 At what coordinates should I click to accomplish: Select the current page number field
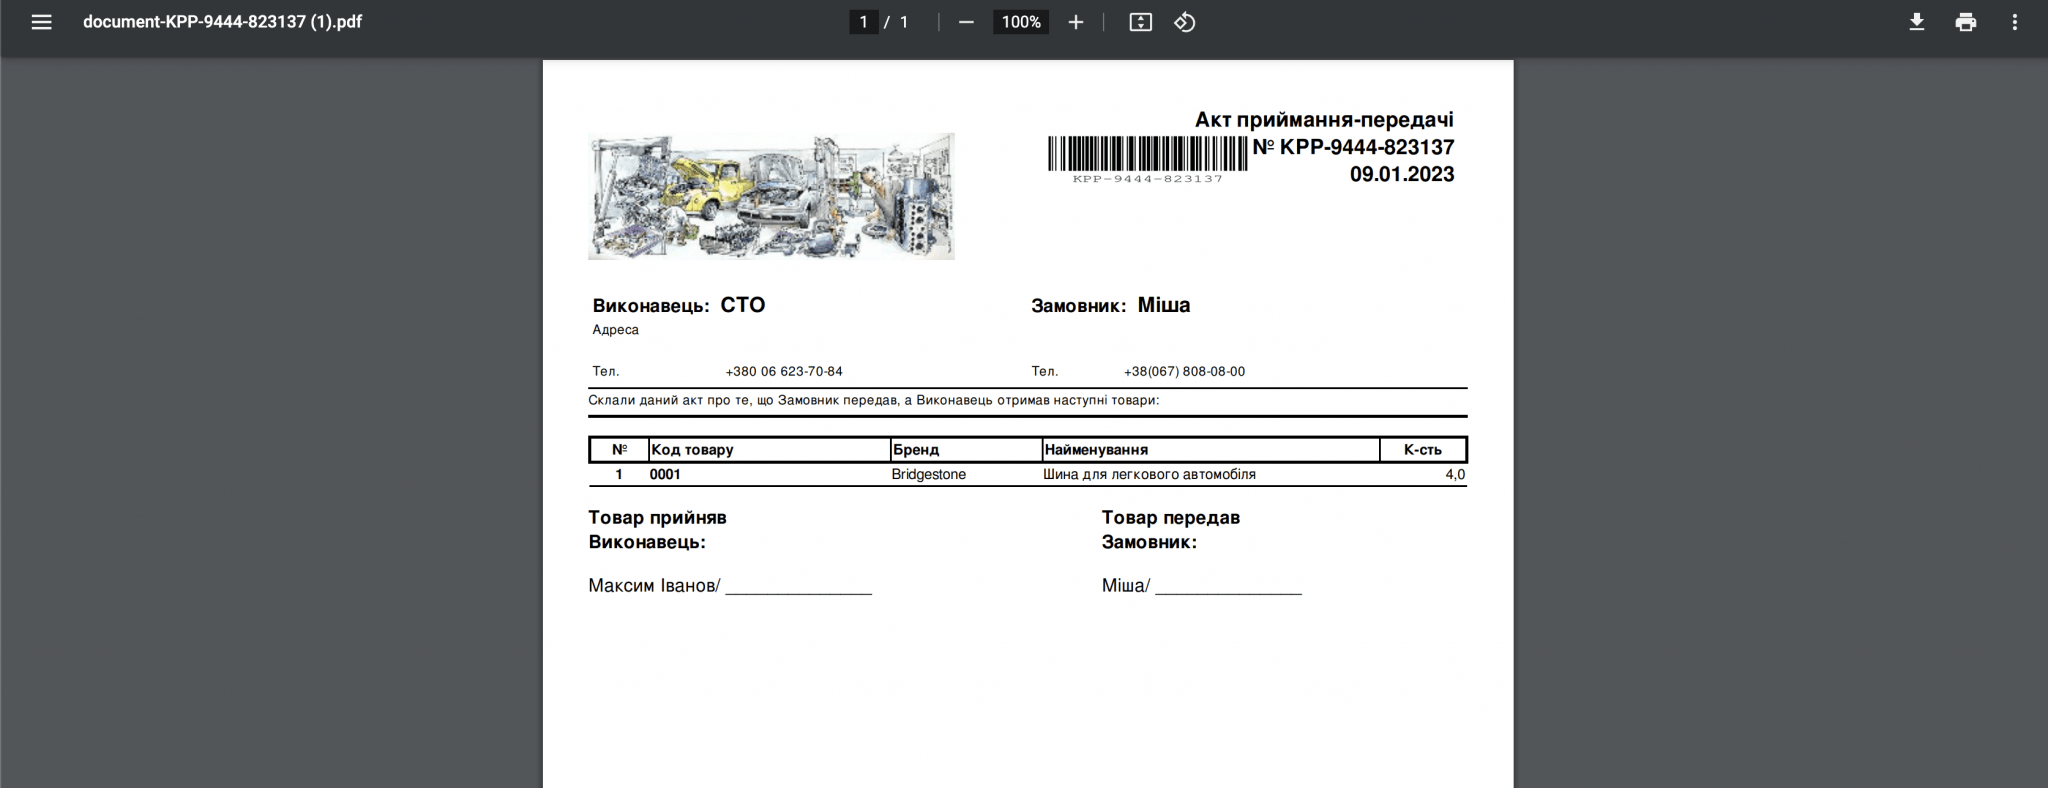[863, 22]
